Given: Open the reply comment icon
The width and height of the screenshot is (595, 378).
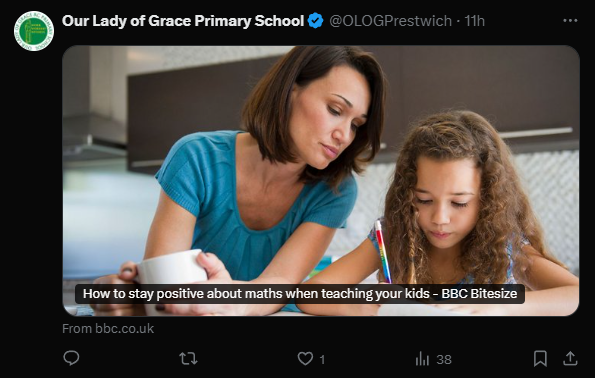Looking at the screenshot, I should (71, 358).
